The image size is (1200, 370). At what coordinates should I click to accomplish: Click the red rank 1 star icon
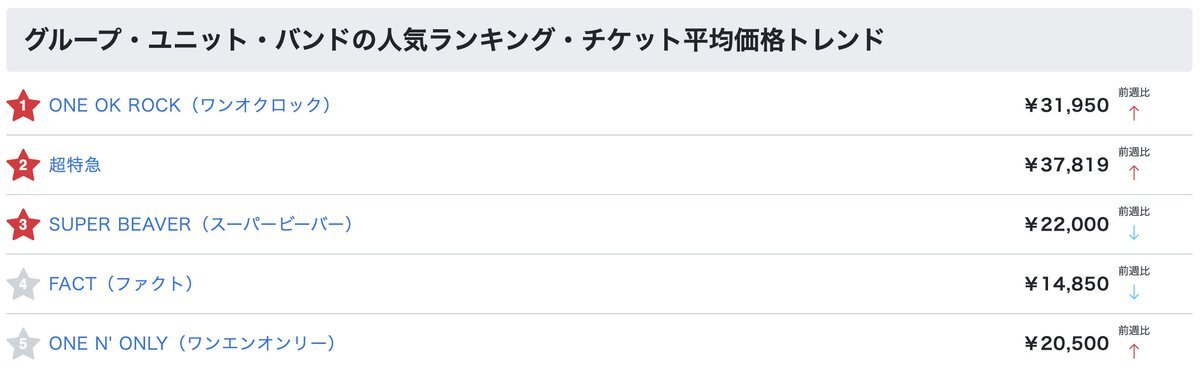(22, 105)
